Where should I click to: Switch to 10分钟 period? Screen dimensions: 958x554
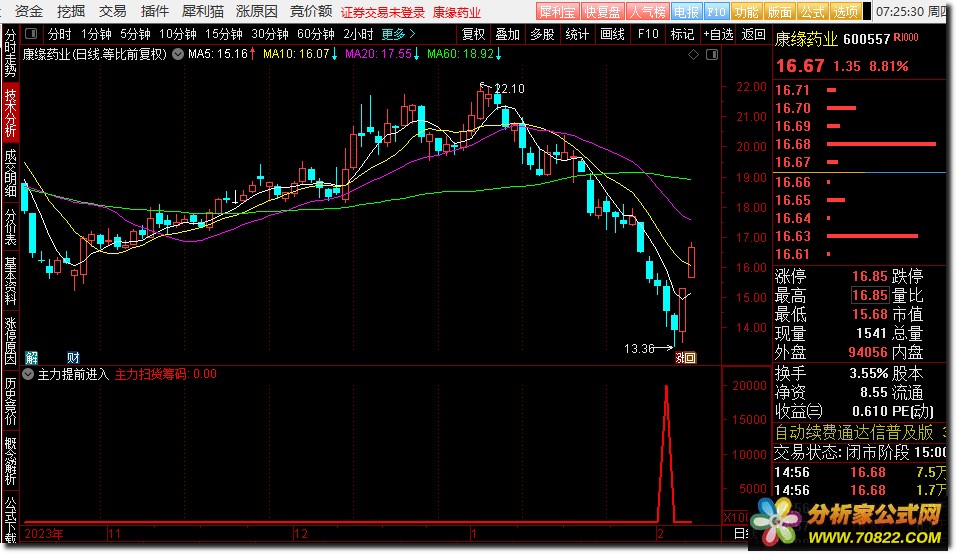tap(178, 34)
